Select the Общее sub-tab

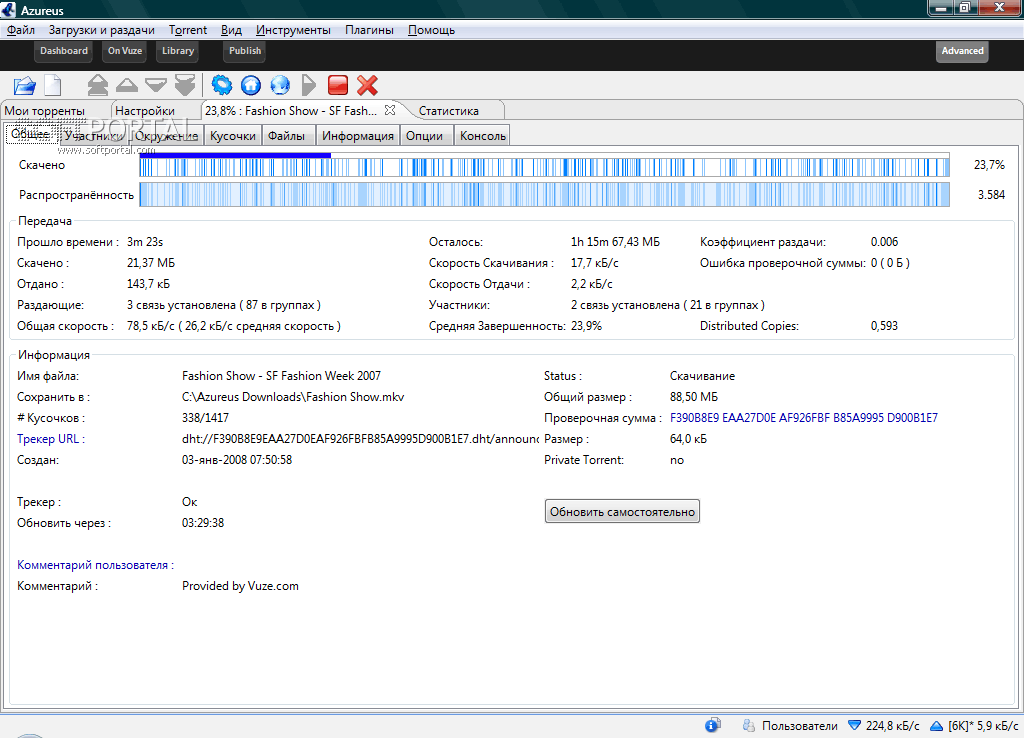click(31, 134)
